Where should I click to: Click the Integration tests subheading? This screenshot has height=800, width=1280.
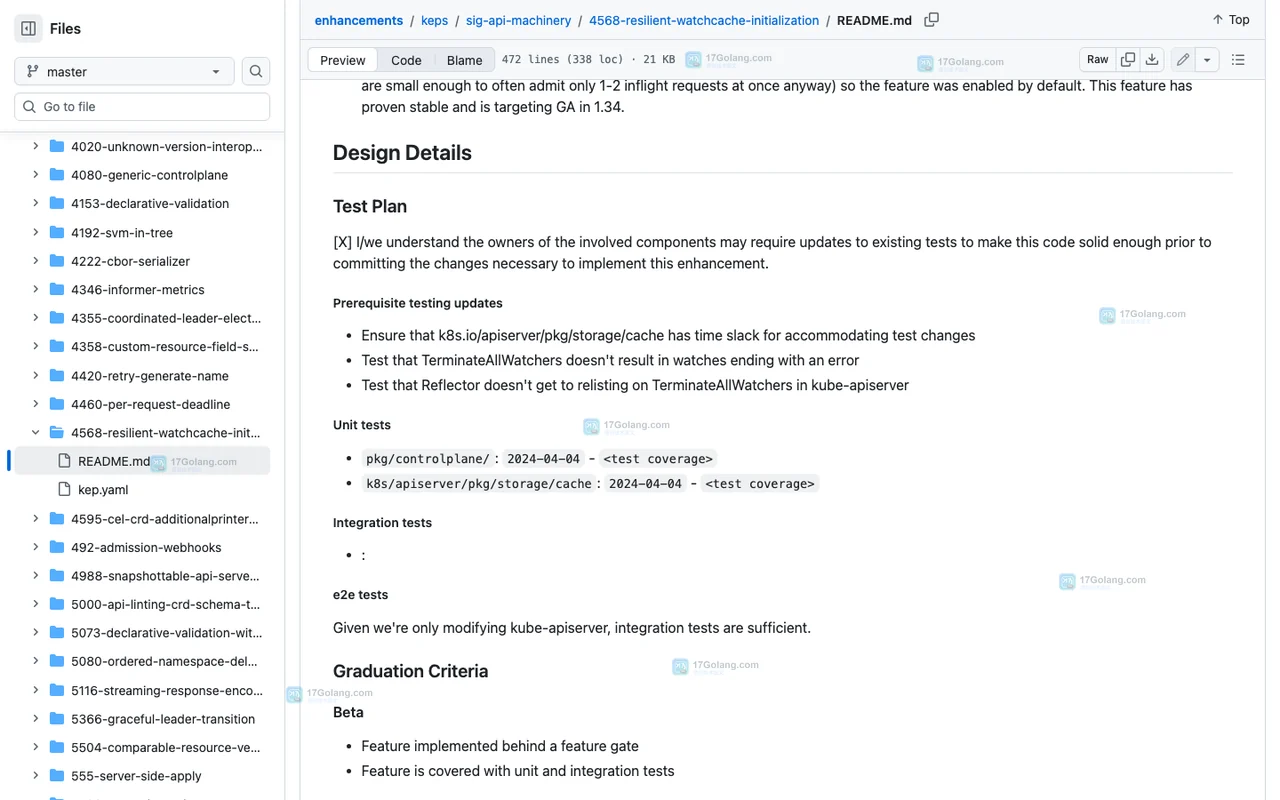[382, 523]
